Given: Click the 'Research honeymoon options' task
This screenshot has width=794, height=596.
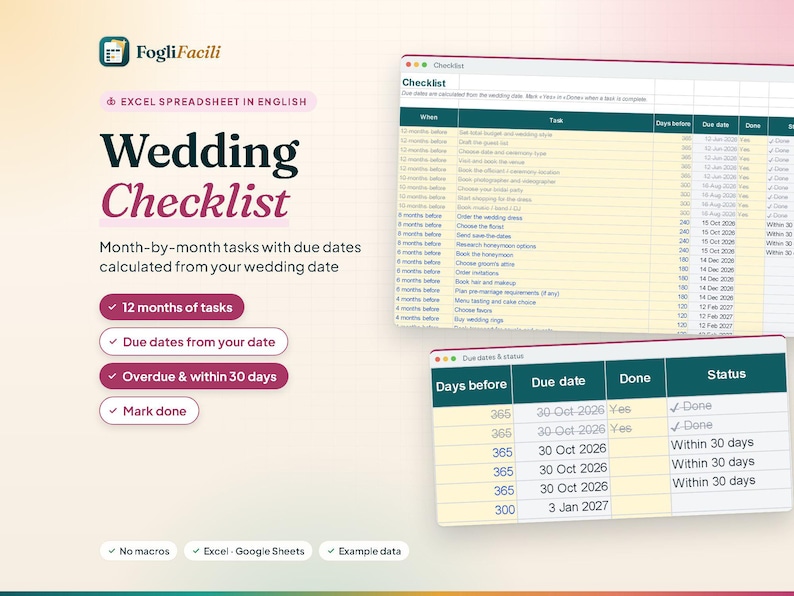Looking at the screenshot, I should click(x=496, y=245).
